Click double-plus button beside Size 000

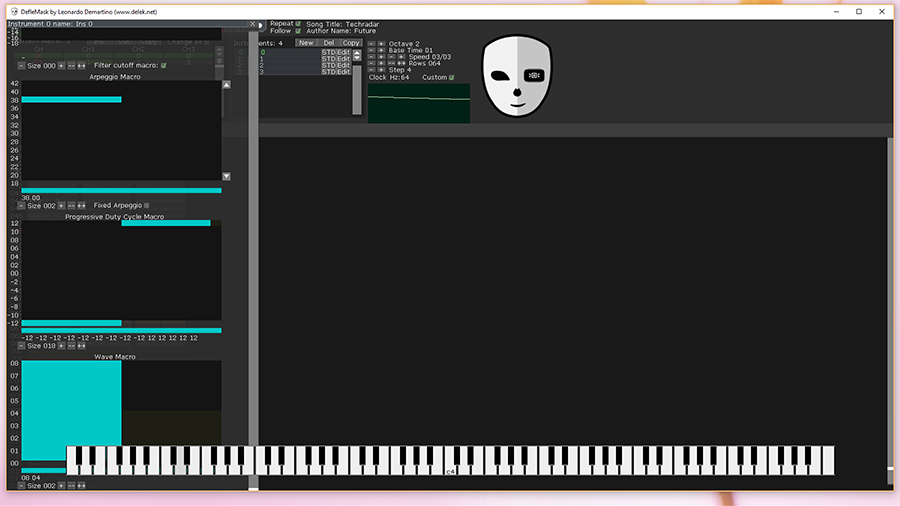(x=82, y=66)
